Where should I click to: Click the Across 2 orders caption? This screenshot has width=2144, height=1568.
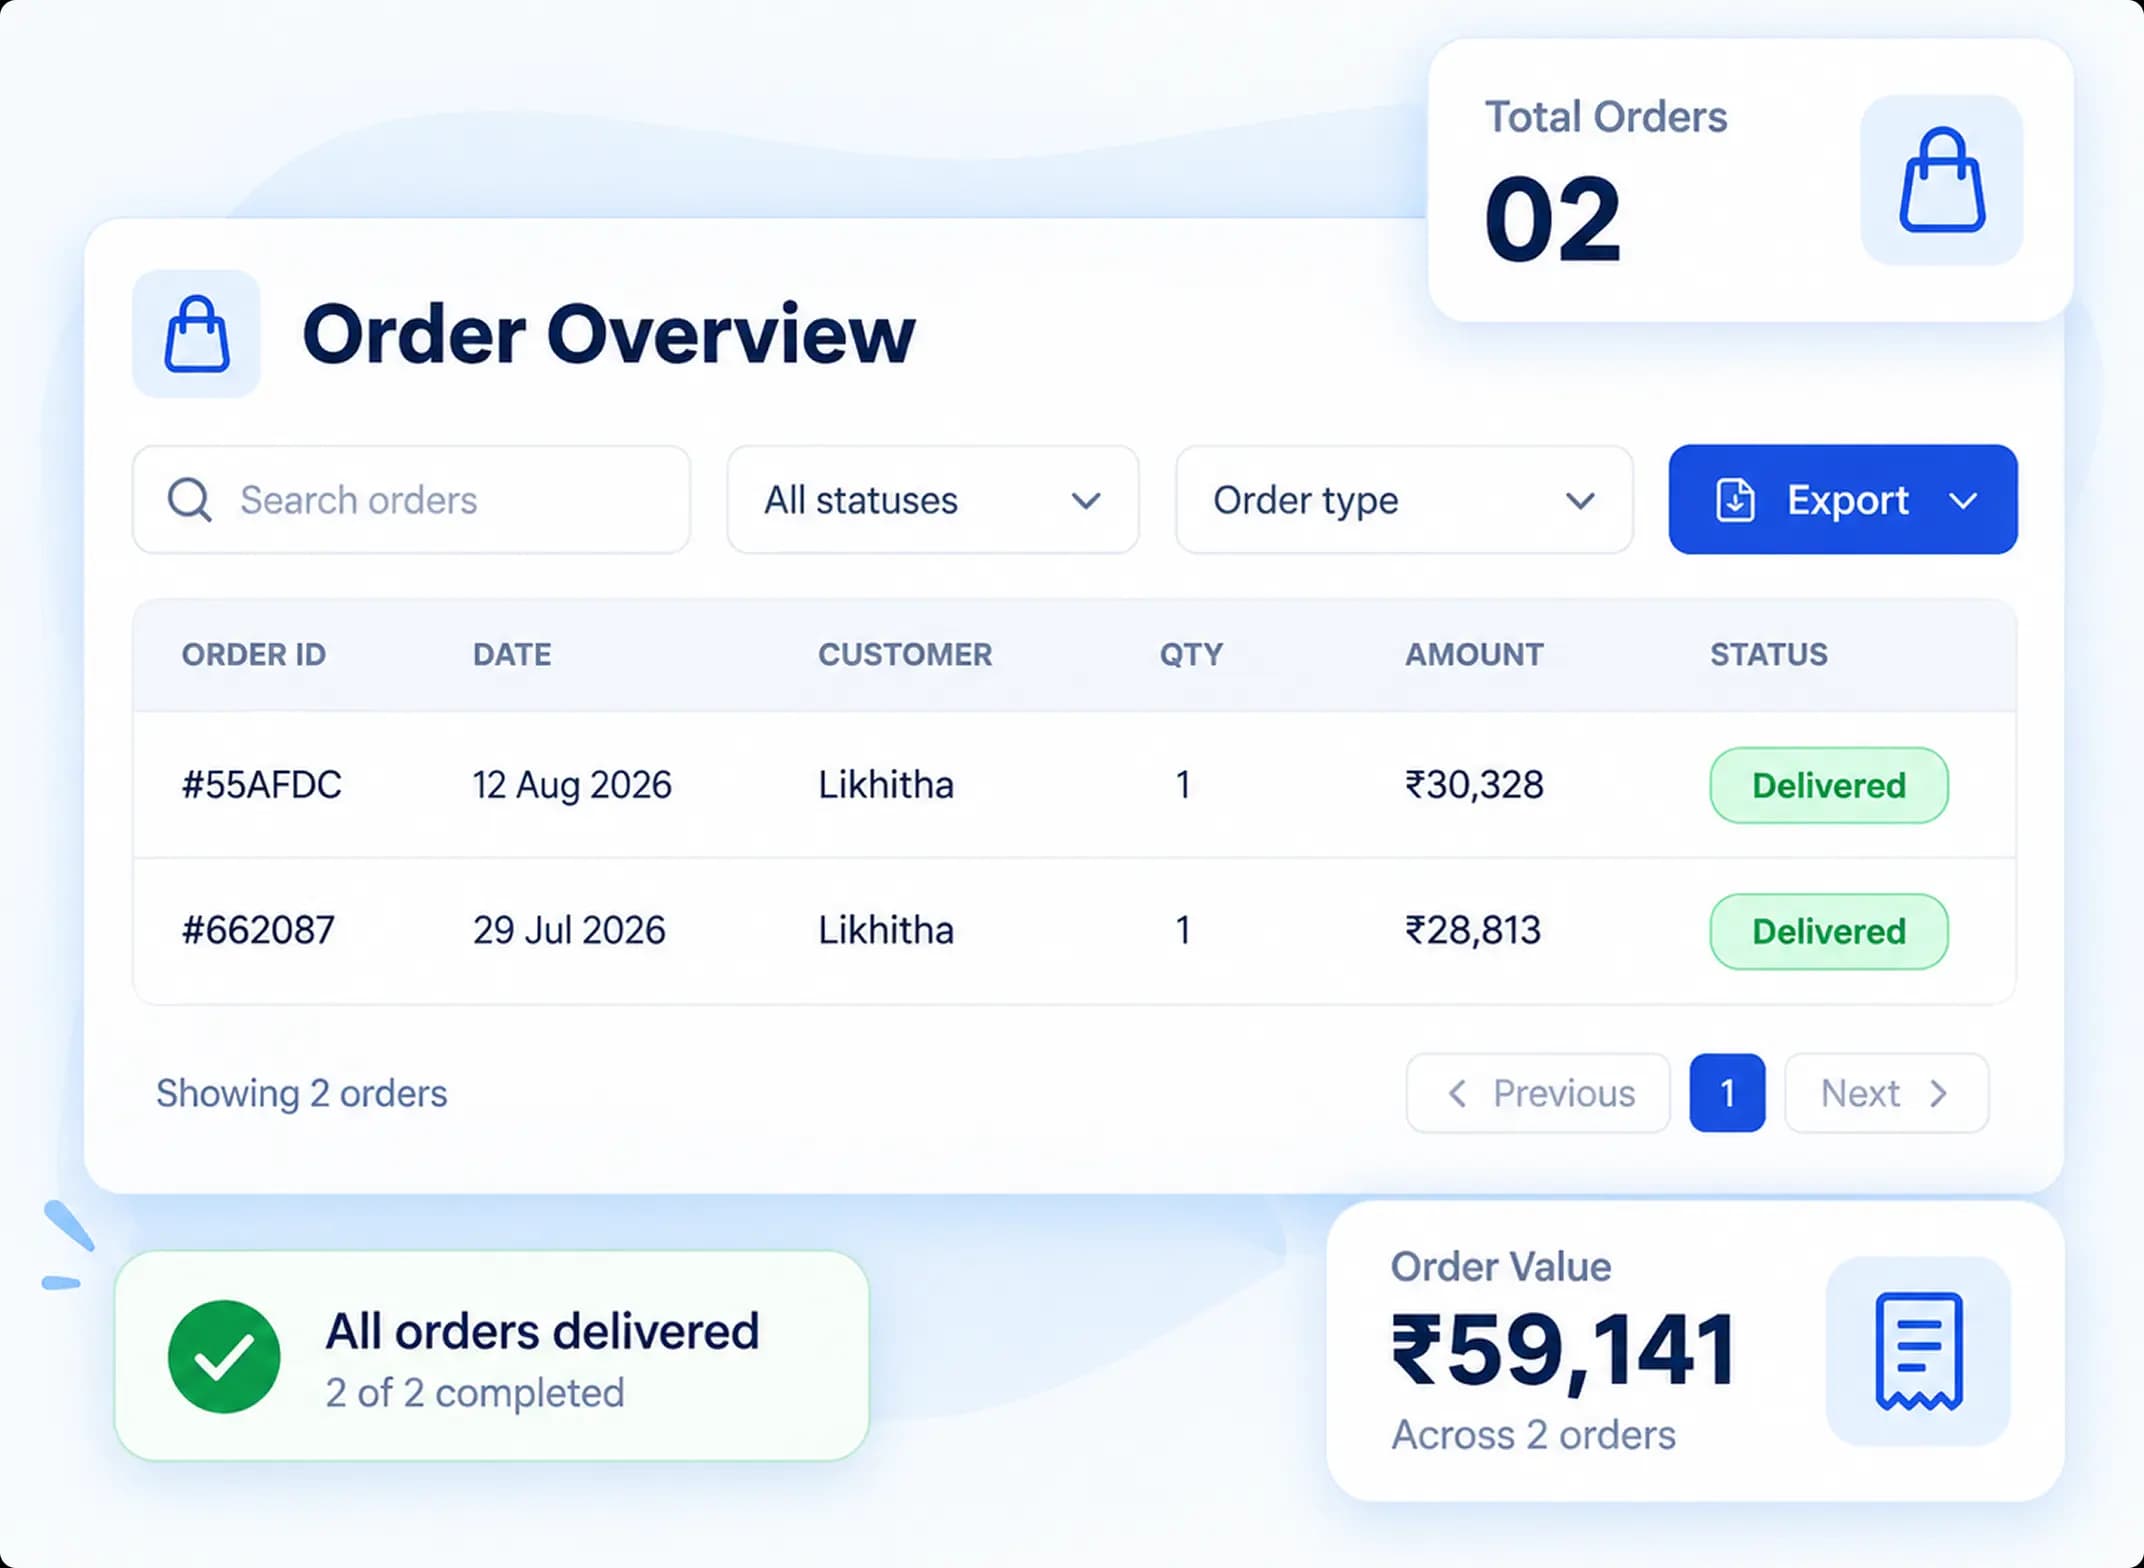pyautogui.click(x=1533, y=1435)
